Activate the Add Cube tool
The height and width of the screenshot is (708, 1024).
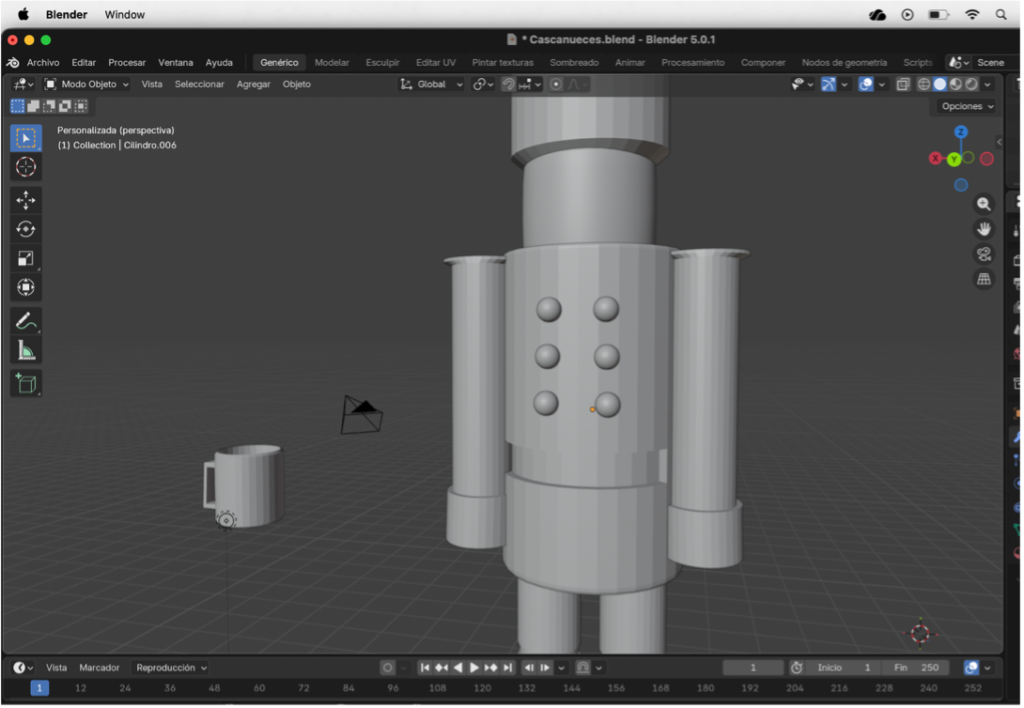[x=25, y=382]
